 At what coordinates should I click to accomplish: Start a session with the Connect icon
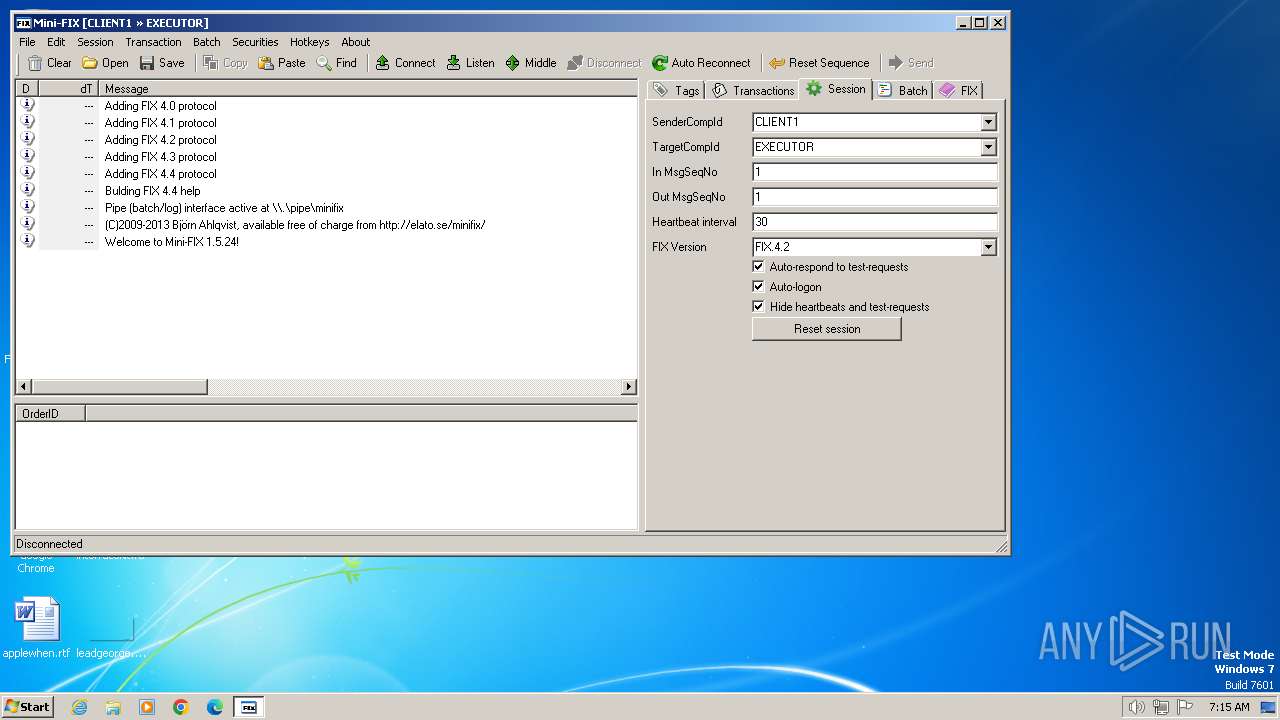(383, 63)
